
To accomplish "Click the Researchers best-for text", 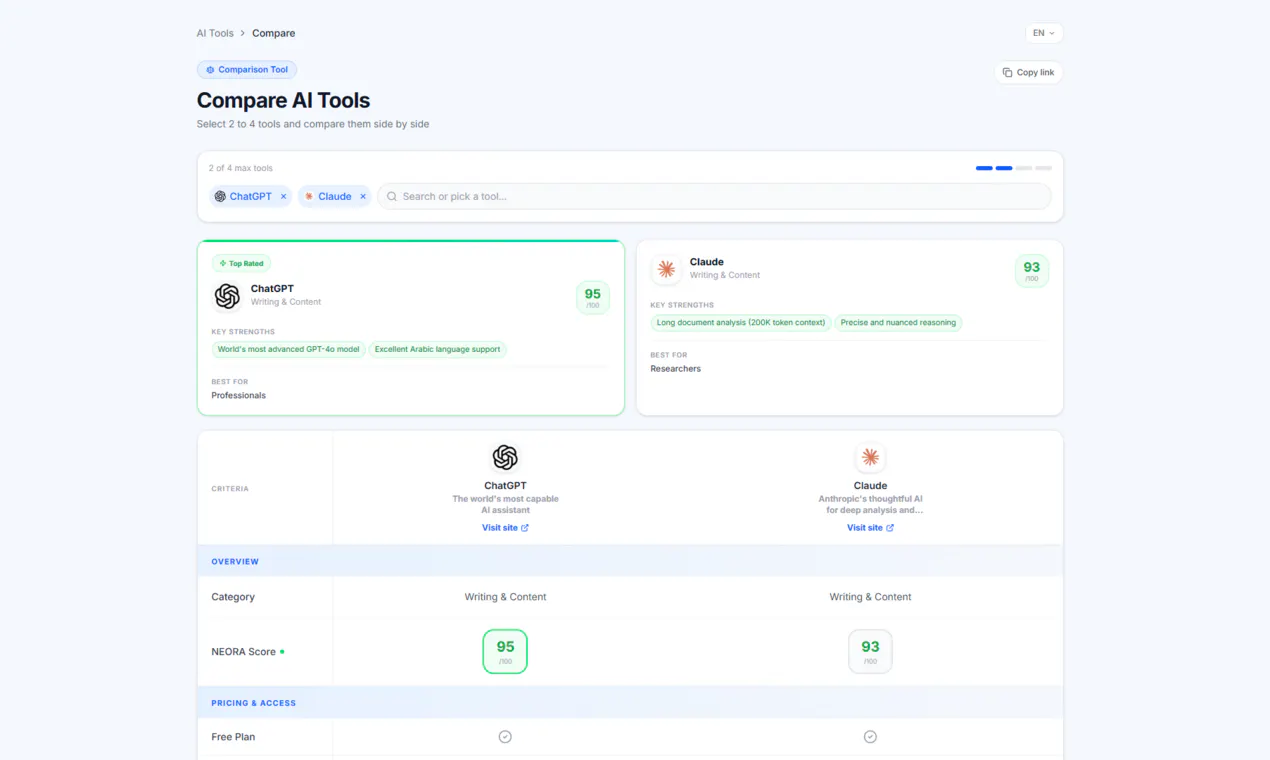I will click(x=675, y=368).
